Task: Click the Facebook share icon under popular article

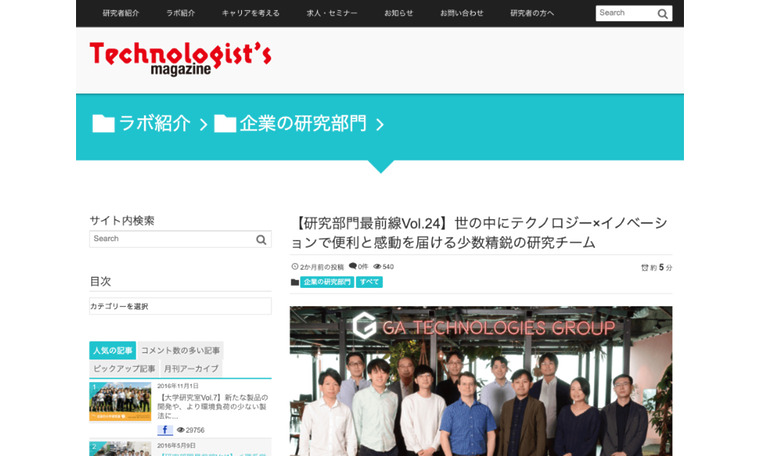Action: pyautogui.click(x=165, y=430)
